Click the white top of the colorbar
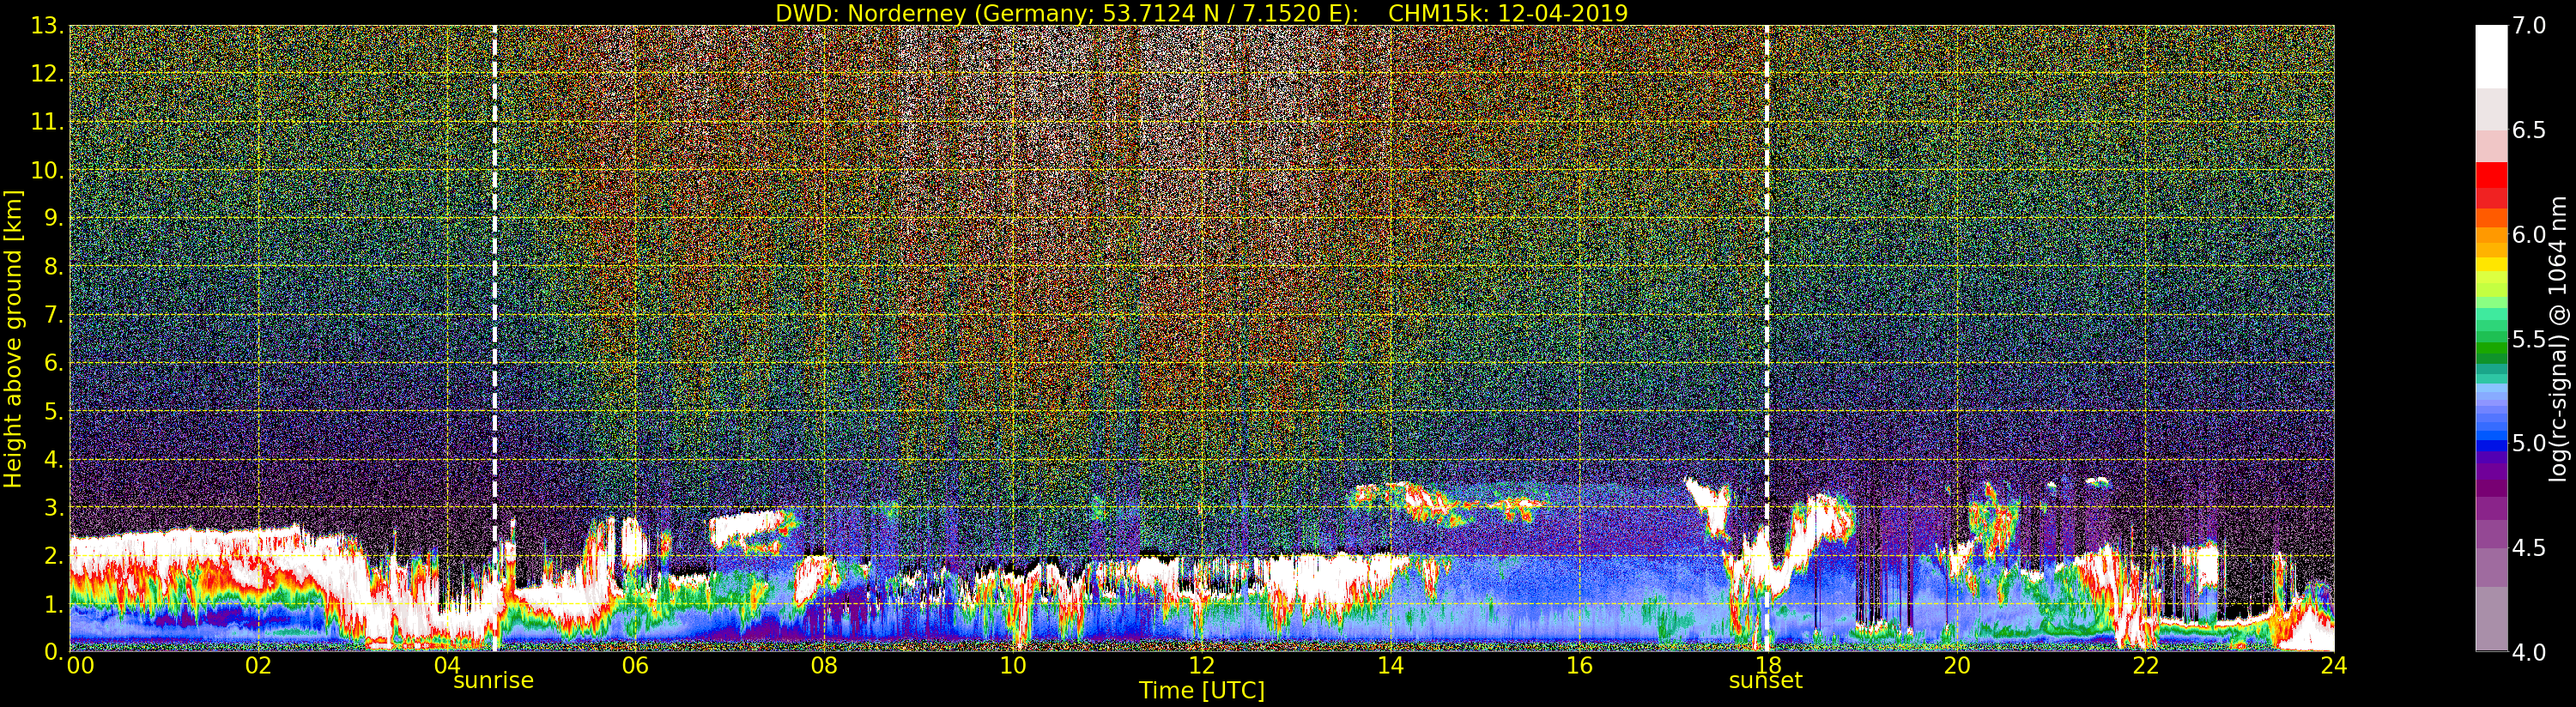The image size is (2576, 707). 2491,55
